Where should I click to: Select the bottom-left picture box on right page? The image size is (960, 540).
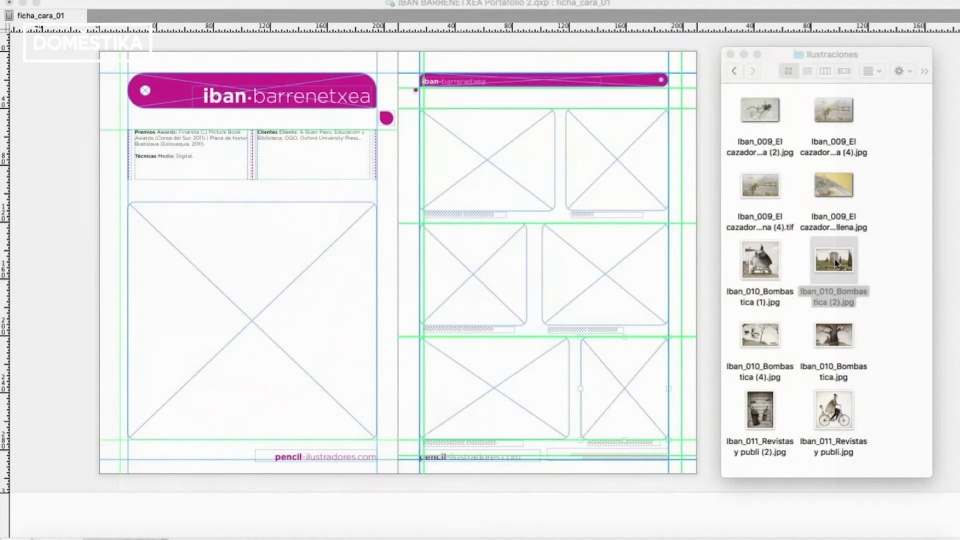tap(496, 388)
